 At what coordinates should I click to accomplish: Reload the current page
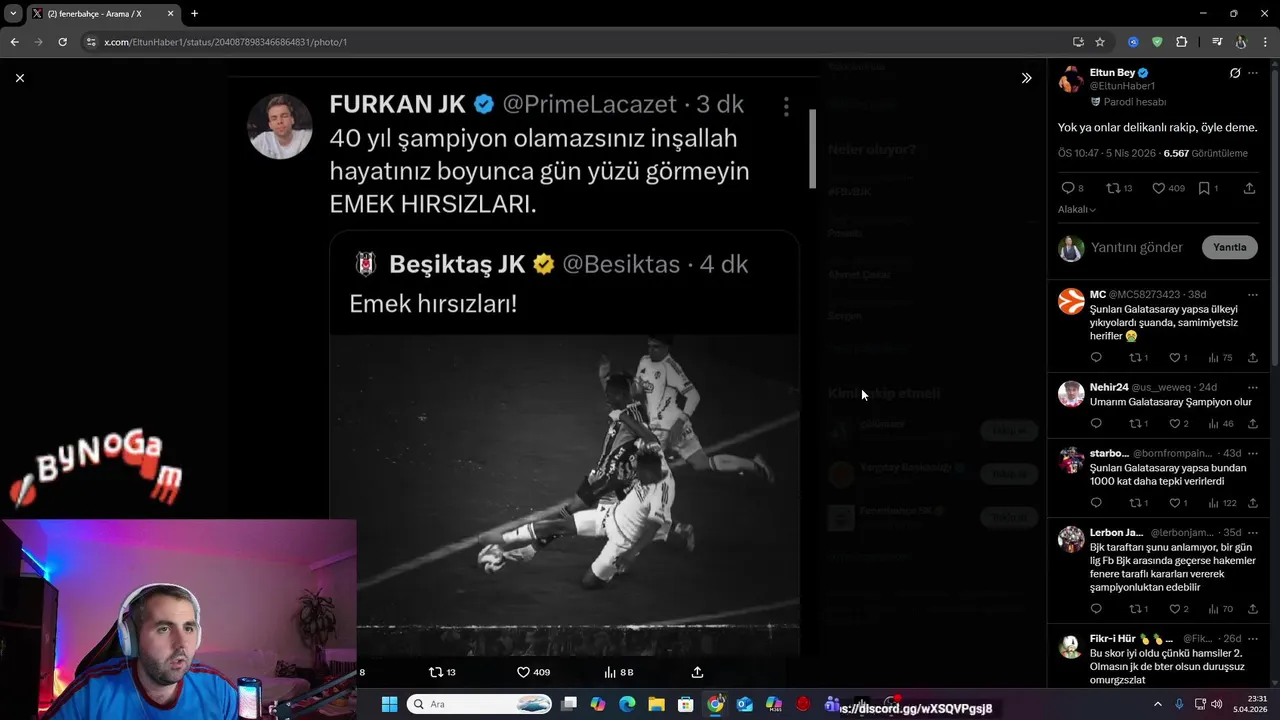(62, 42)
